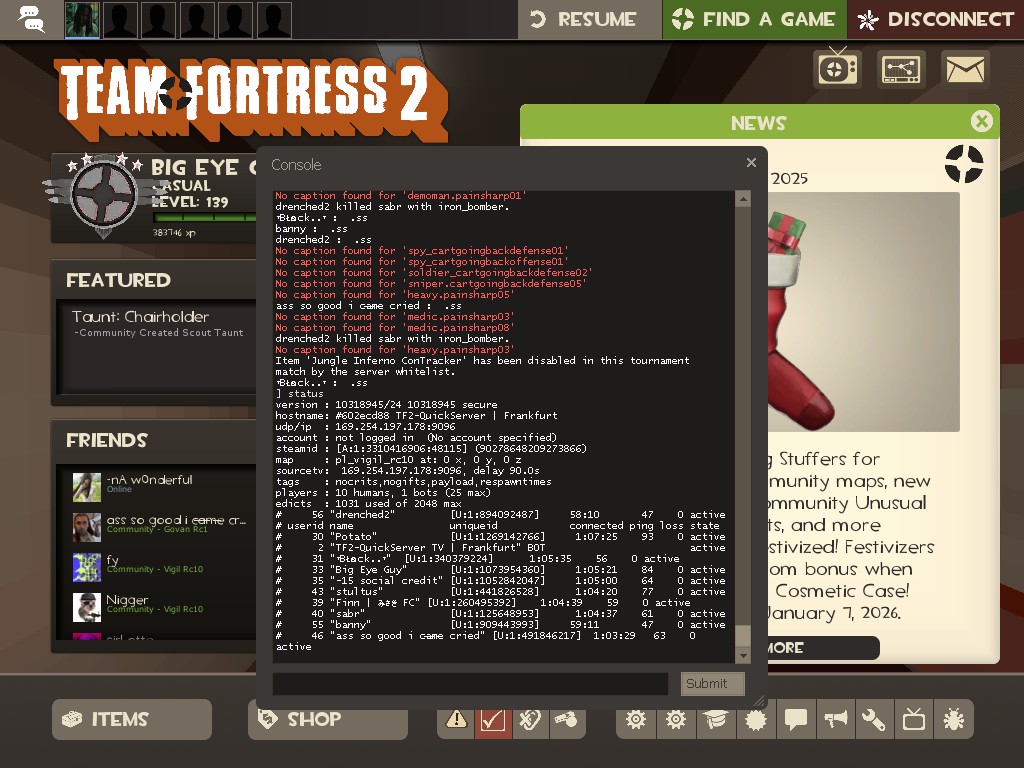1024x768 pixels.
Task: Open the training graduation cap icon
Action: point(716,719)
